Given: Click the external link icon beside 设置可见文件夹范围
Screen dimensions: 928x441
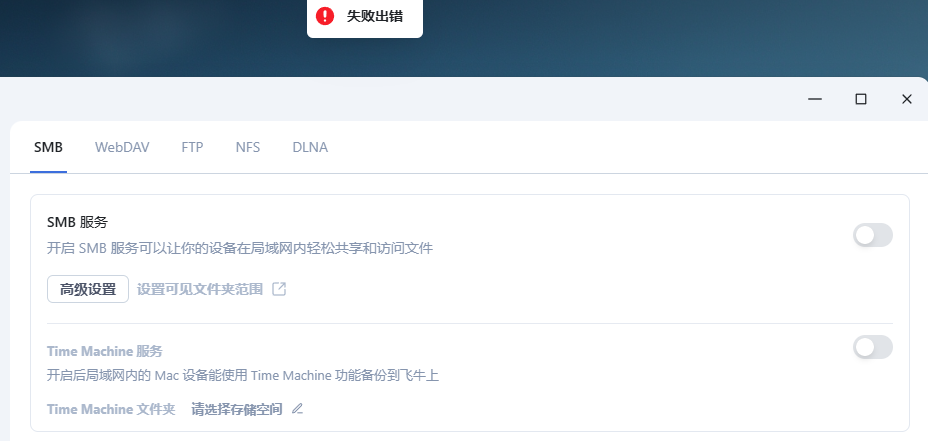Looking at the screenshot, I should [x=279, y=289].
